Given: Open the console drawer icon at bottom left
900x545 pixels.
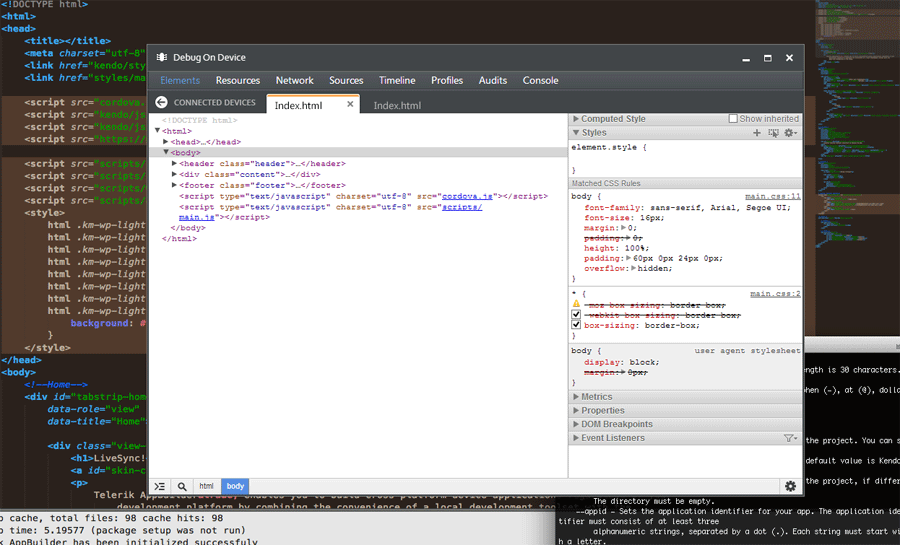Looking at the screenshot, I should [x=160, y=486].
